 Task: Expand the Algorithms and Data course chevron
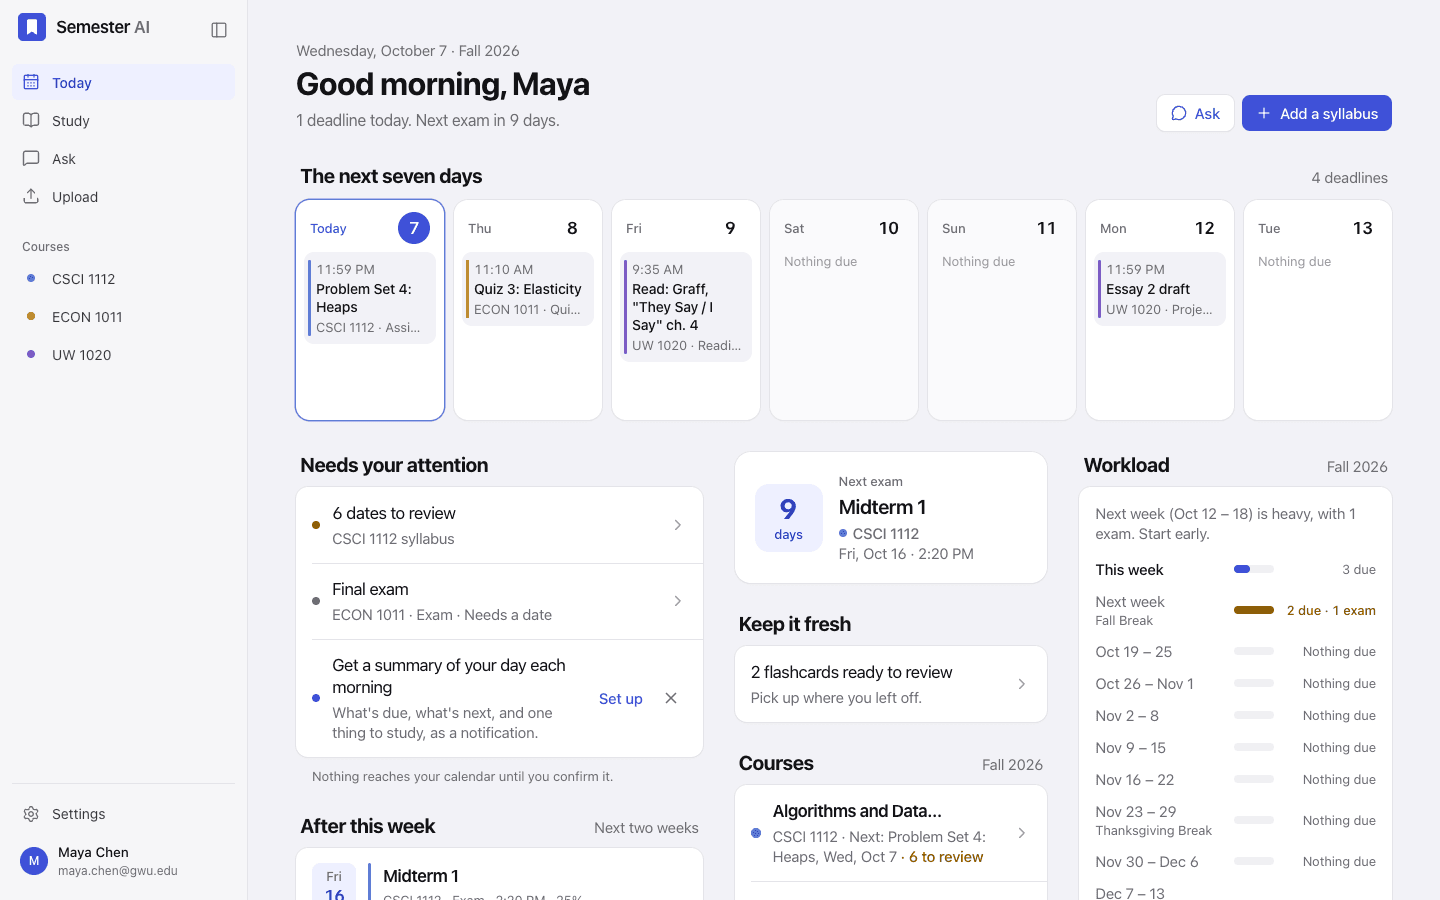(1021, 833)
